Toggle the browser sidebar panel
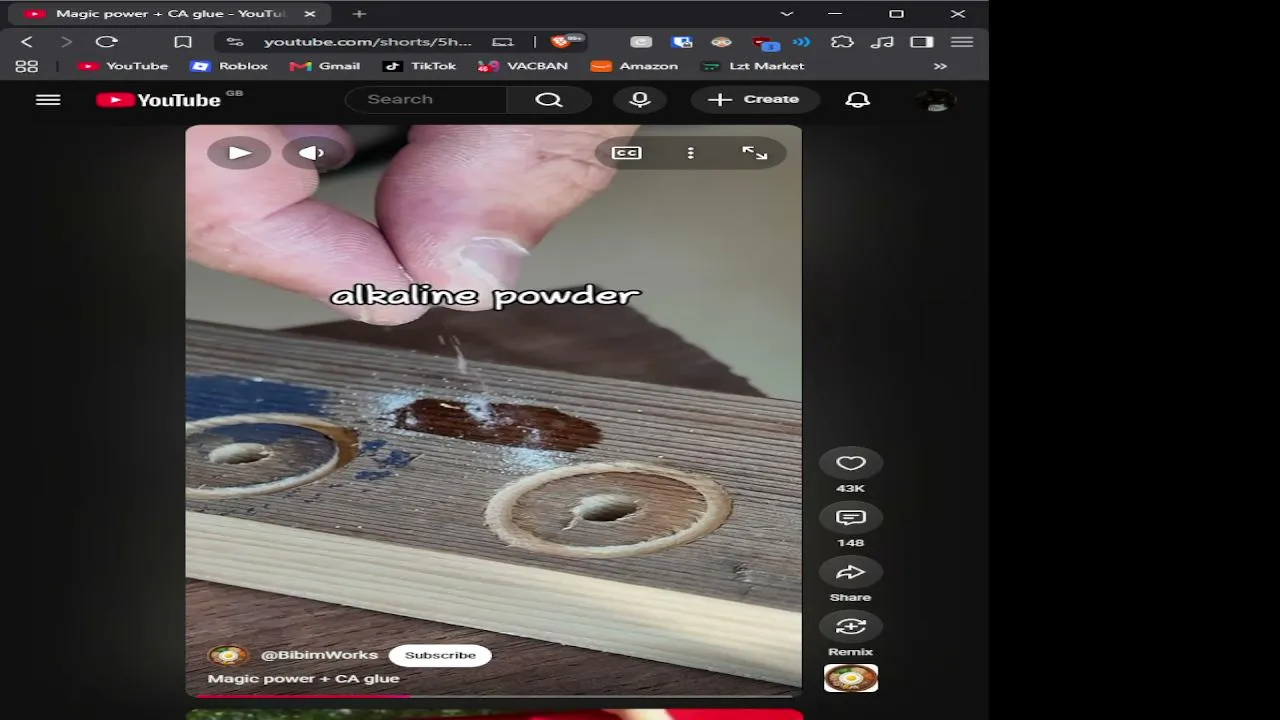The image size is (1280, 720). pos(922,42)
